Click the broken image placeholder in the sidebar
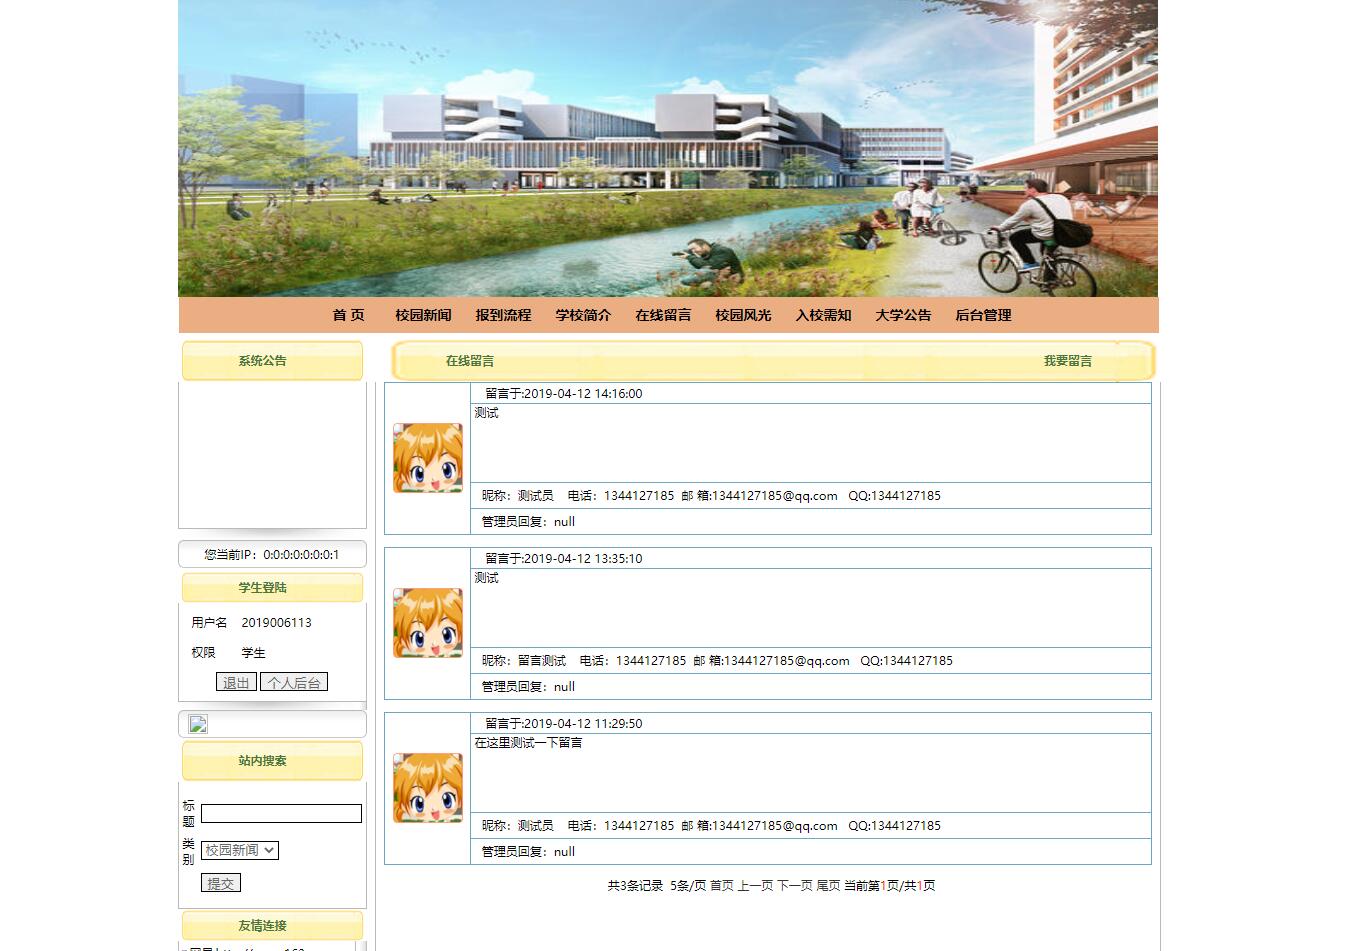This screenshot has height=951, width=1349. click(x=197, y=724)
